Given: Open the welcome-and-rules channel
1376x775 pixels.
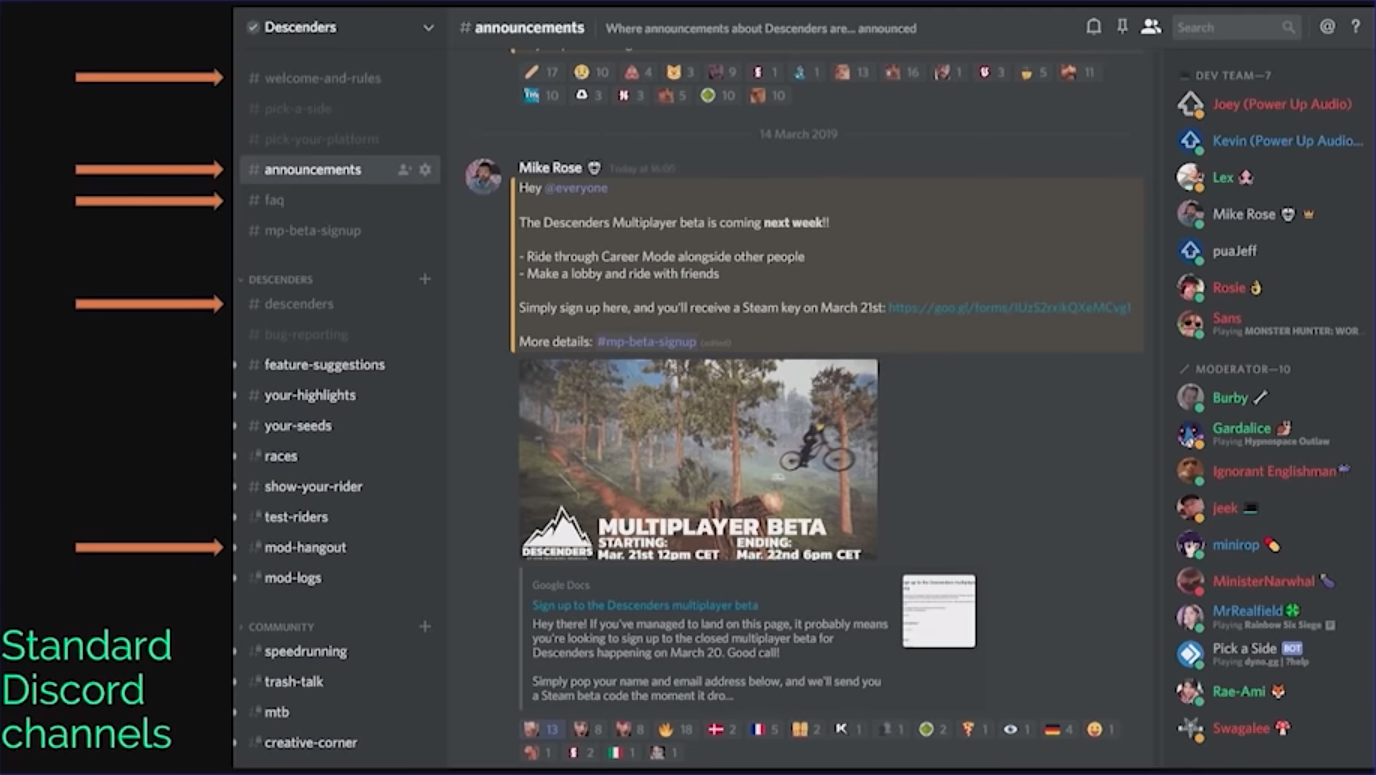Looking at the screenshot, I should pos(340,78).
